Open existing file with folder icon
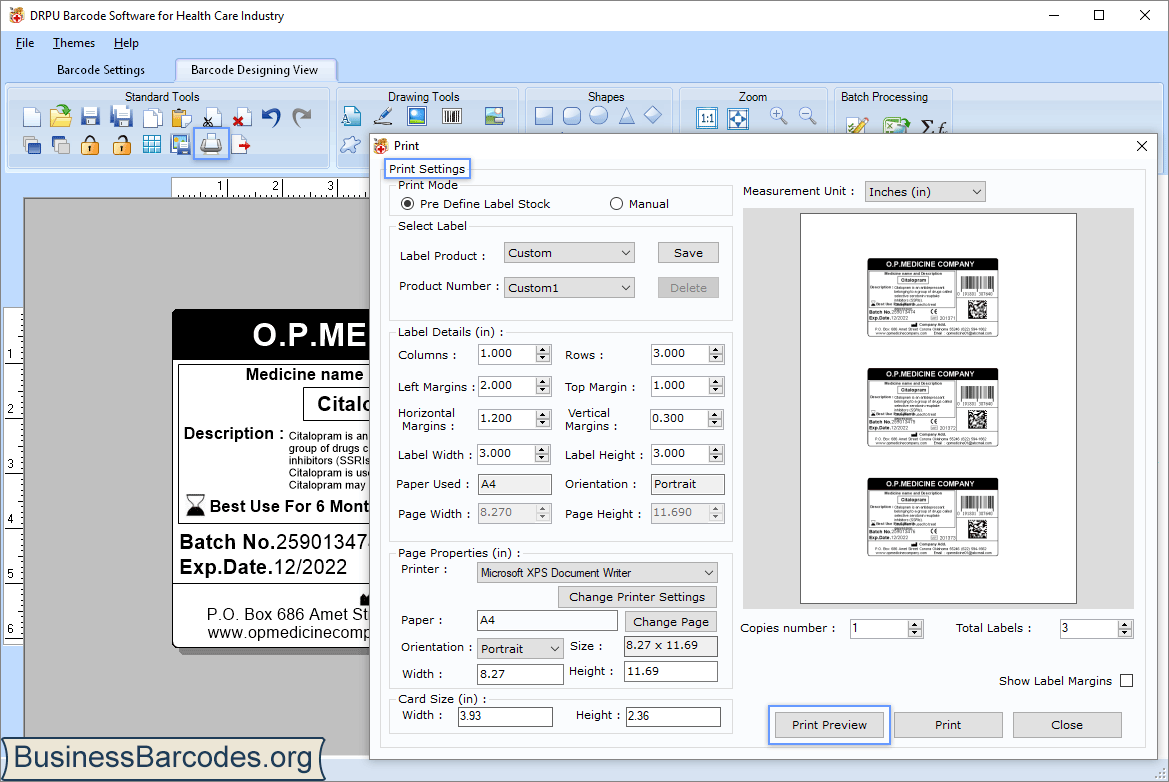This screenshot has width=1169, height=782. pos(61,116)
